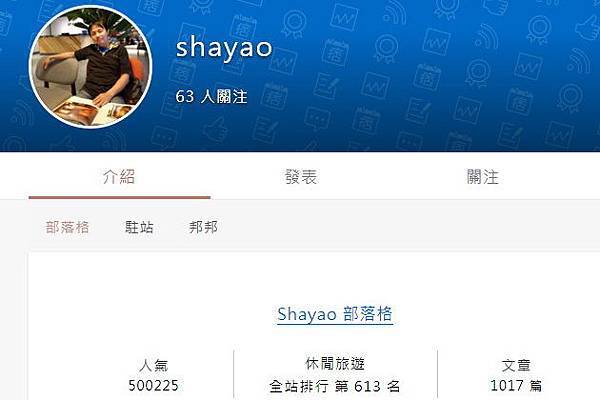Select the 部落格 sub-tab

tap(67, 227)
